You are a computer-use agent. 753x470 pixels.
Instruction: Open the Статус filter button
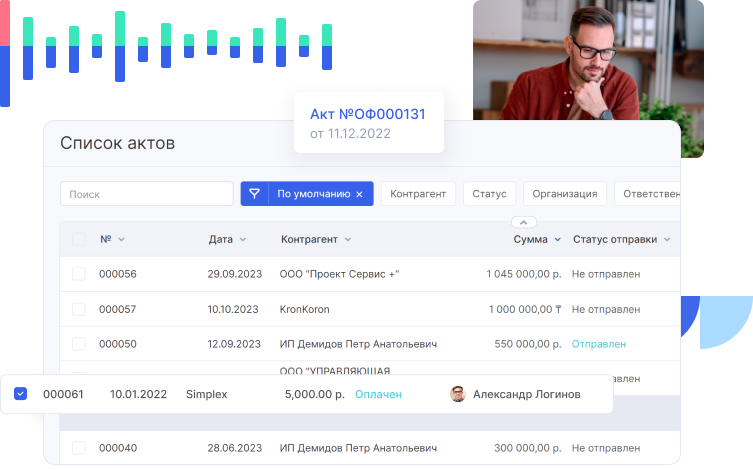tap(490, 194)
